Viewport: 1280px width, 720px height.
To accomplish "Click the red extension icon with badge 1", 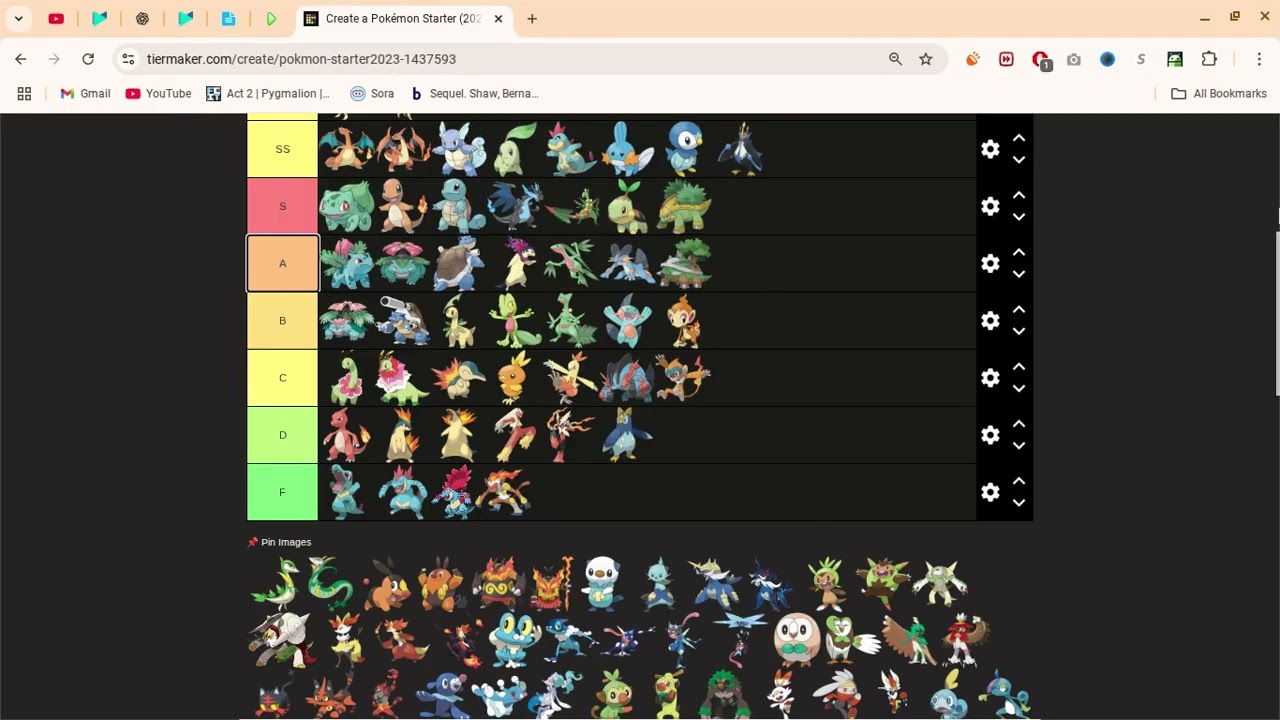I will 1041,60.
